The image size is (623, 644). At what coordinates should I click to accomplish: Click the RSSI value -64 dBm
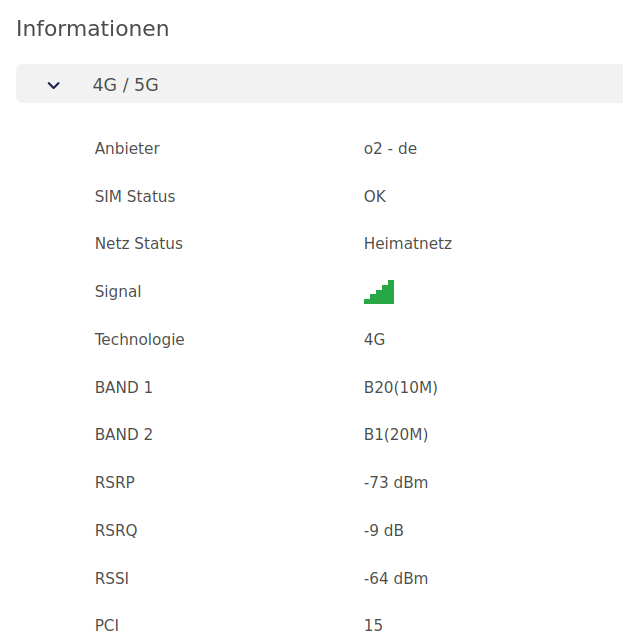coord(396,579)
